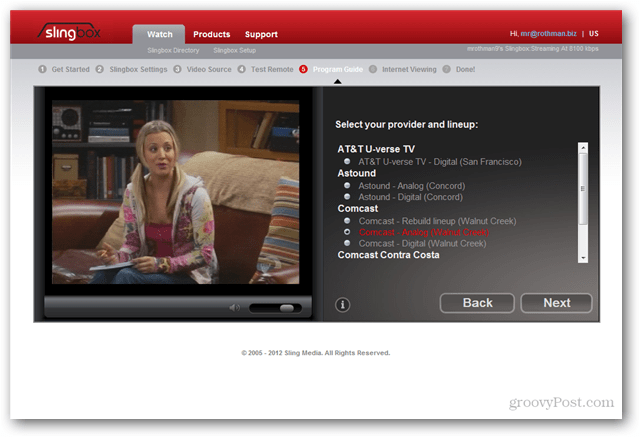
Task: Open the Products tab
Action: (x=211, y=34)
